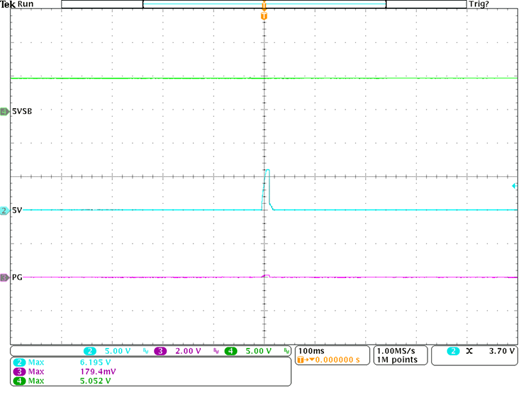The width and height of the screenshot is (519, 396).
Task: Click the 5VSB waveform label
Action: (22, 111)
